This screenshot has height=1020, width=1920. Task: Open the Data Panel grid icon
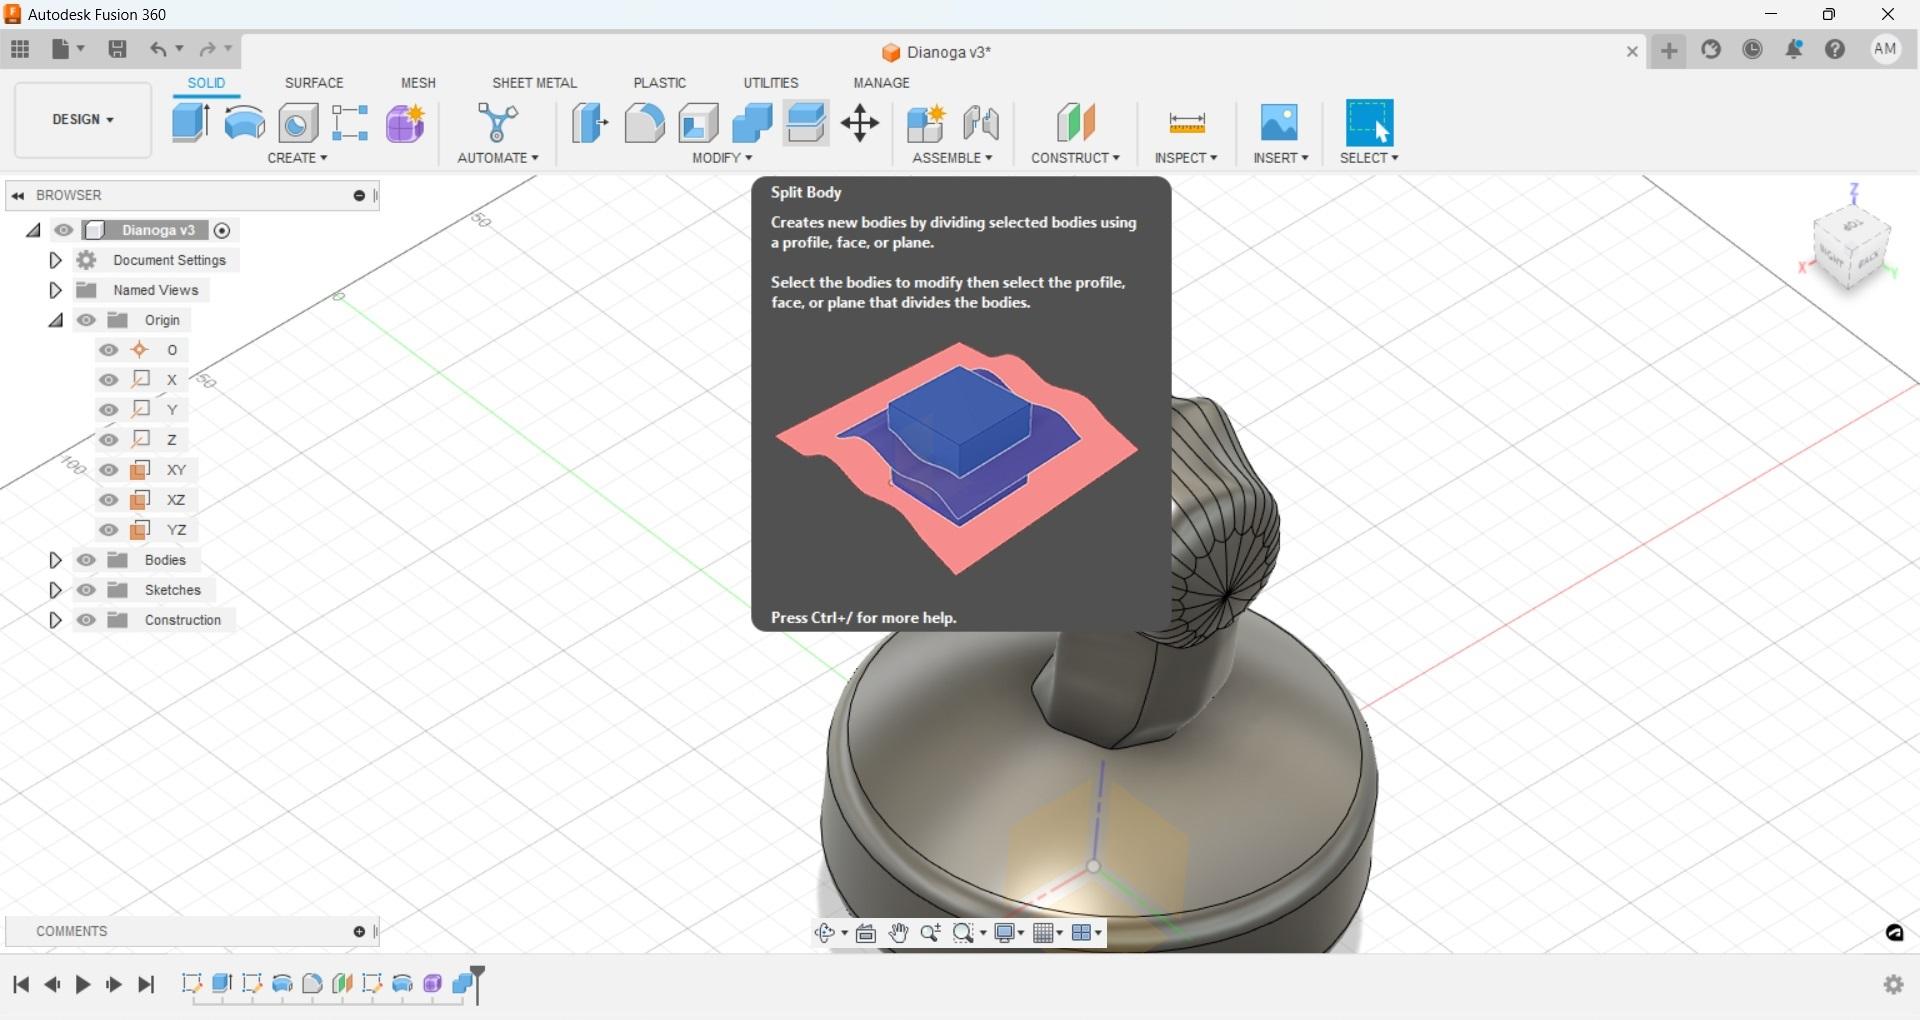click(x=20, y=49)
